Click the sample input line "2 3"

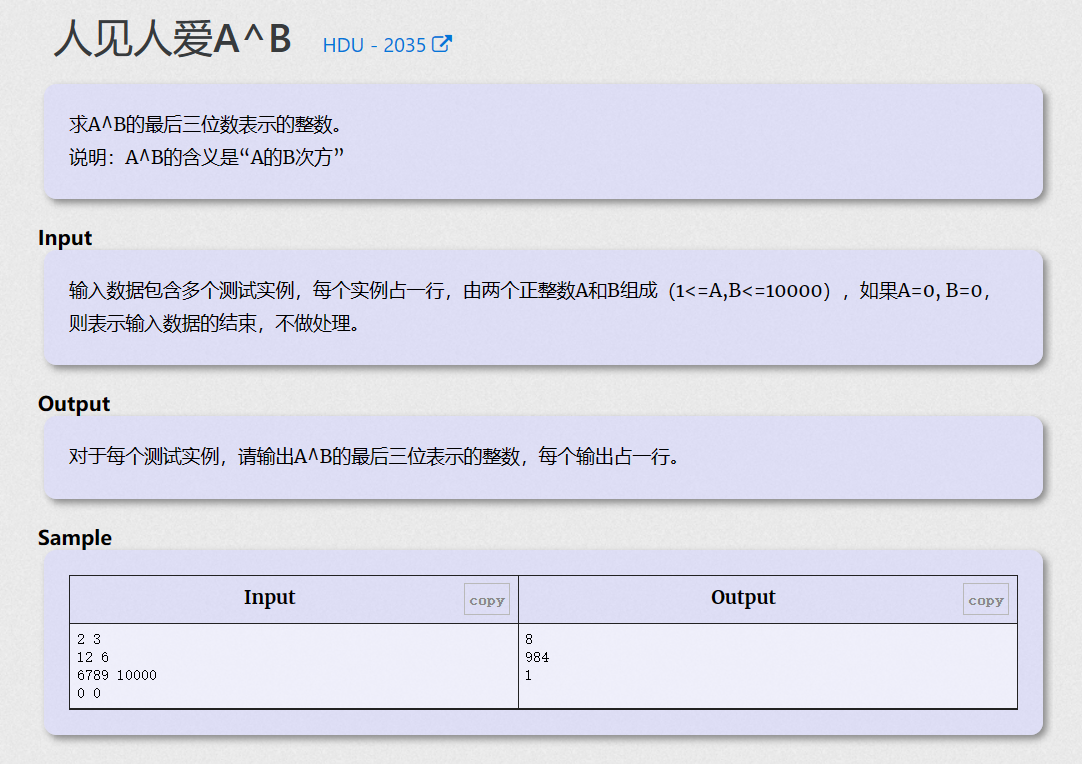click(x=89, y=639)
